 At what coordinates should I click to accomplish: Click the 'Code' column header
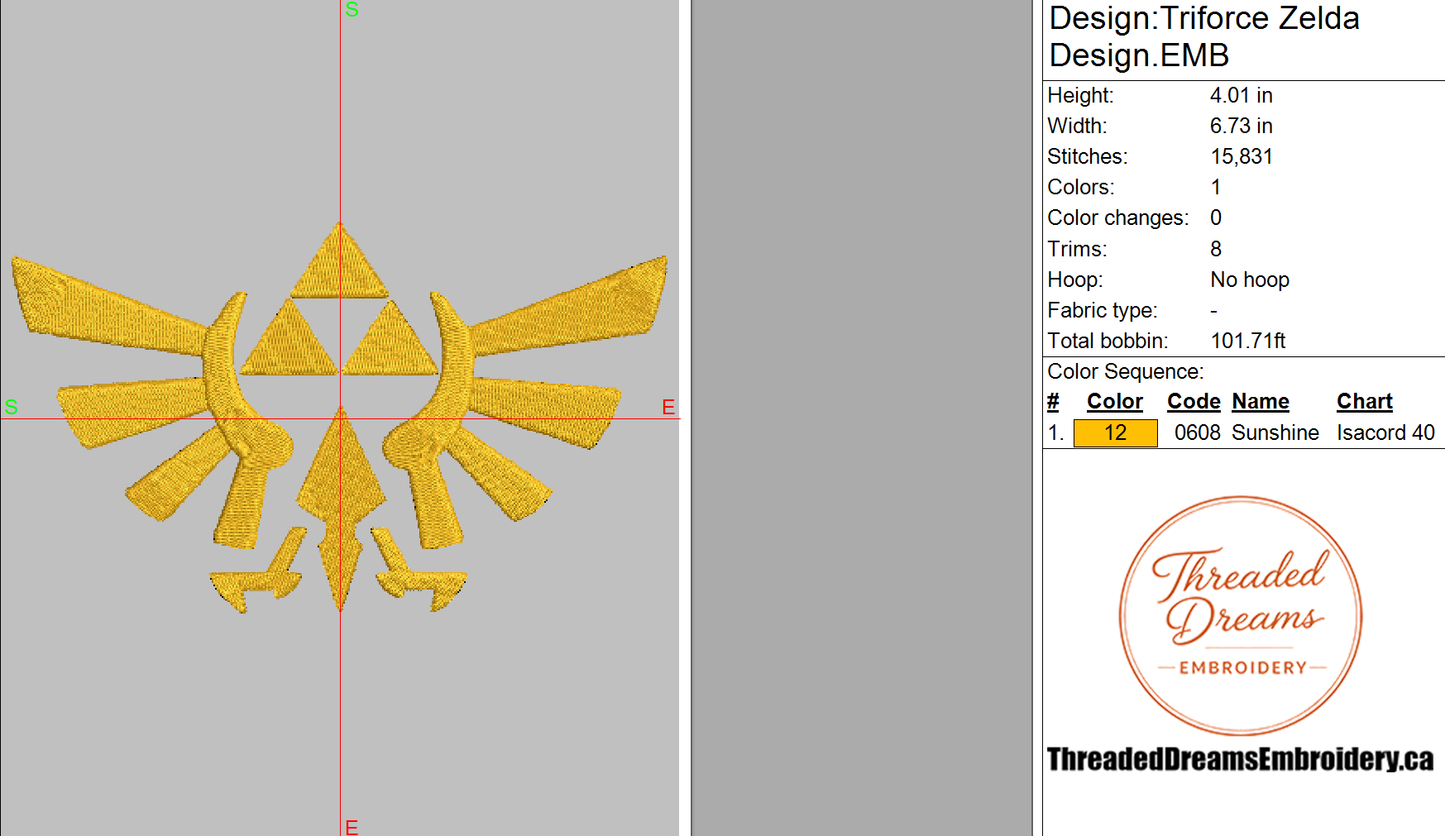[1194, 402]
